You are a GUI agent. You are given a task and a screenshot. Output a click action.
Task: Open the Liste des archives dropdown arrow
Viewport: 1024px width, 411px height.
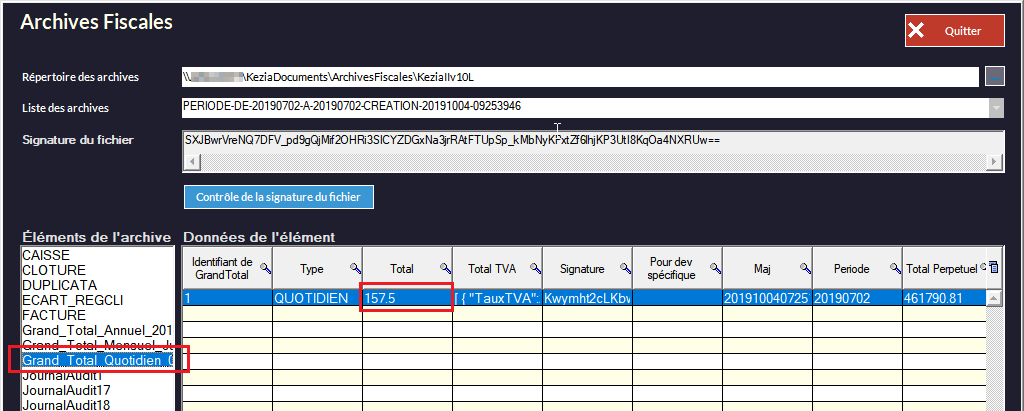pyautogui.click(x=995, y=107)
